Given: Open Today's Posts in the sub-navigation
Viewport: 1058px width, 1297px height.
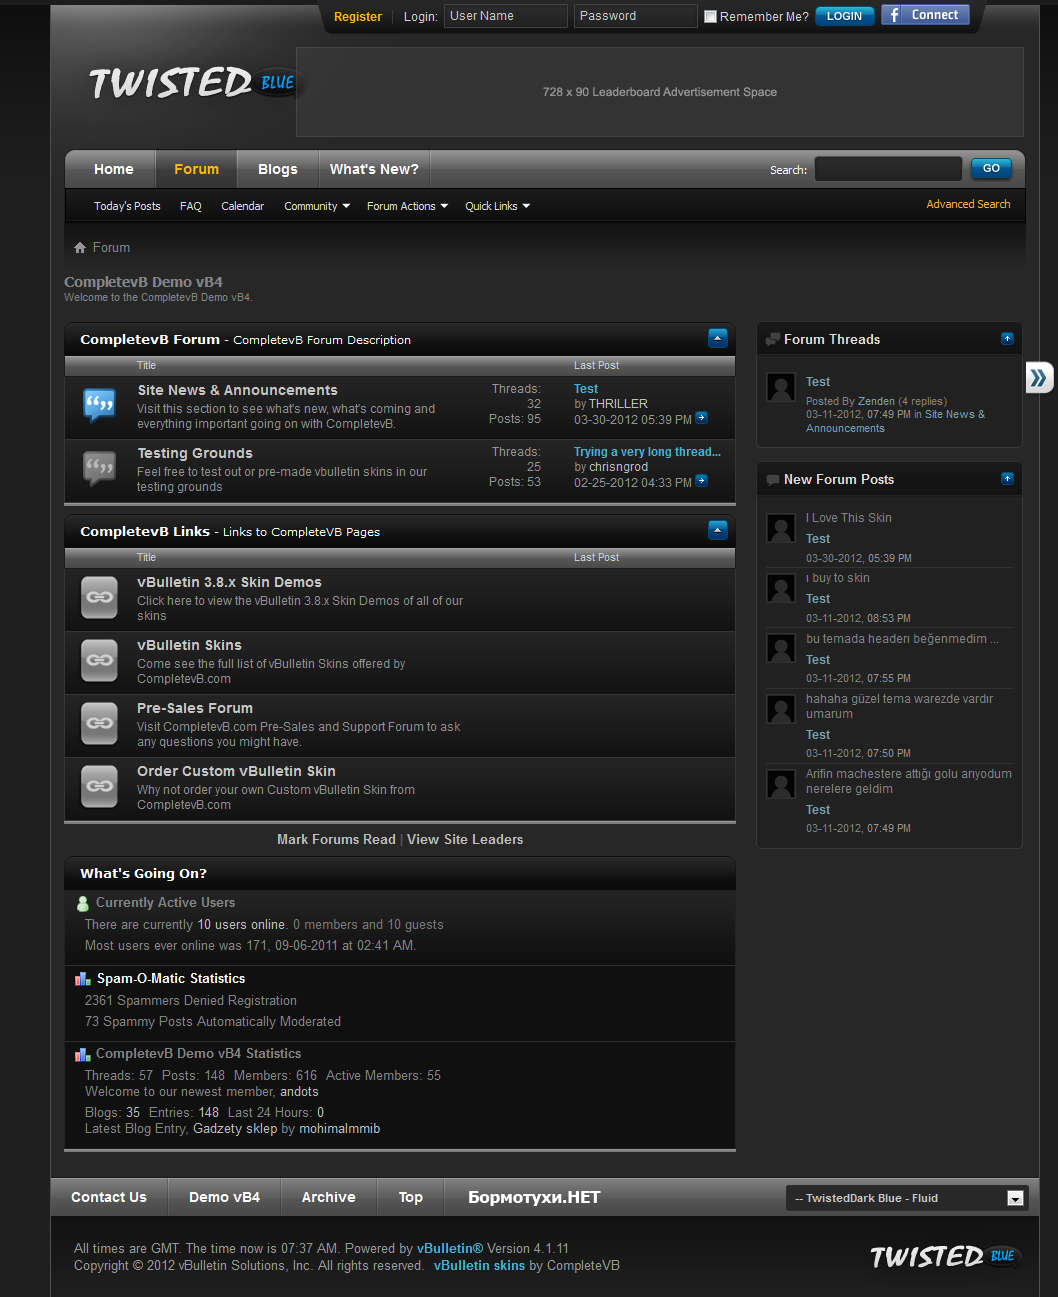Looking at the screenshot, I should click(127, 206).
